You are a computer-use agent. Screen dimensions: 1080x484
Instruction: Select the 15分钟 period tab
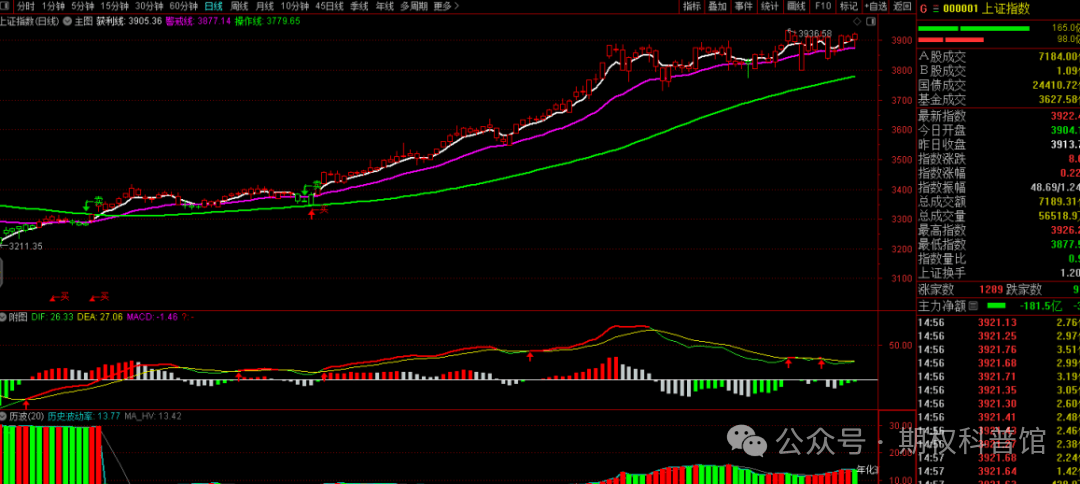coord(114,6)
